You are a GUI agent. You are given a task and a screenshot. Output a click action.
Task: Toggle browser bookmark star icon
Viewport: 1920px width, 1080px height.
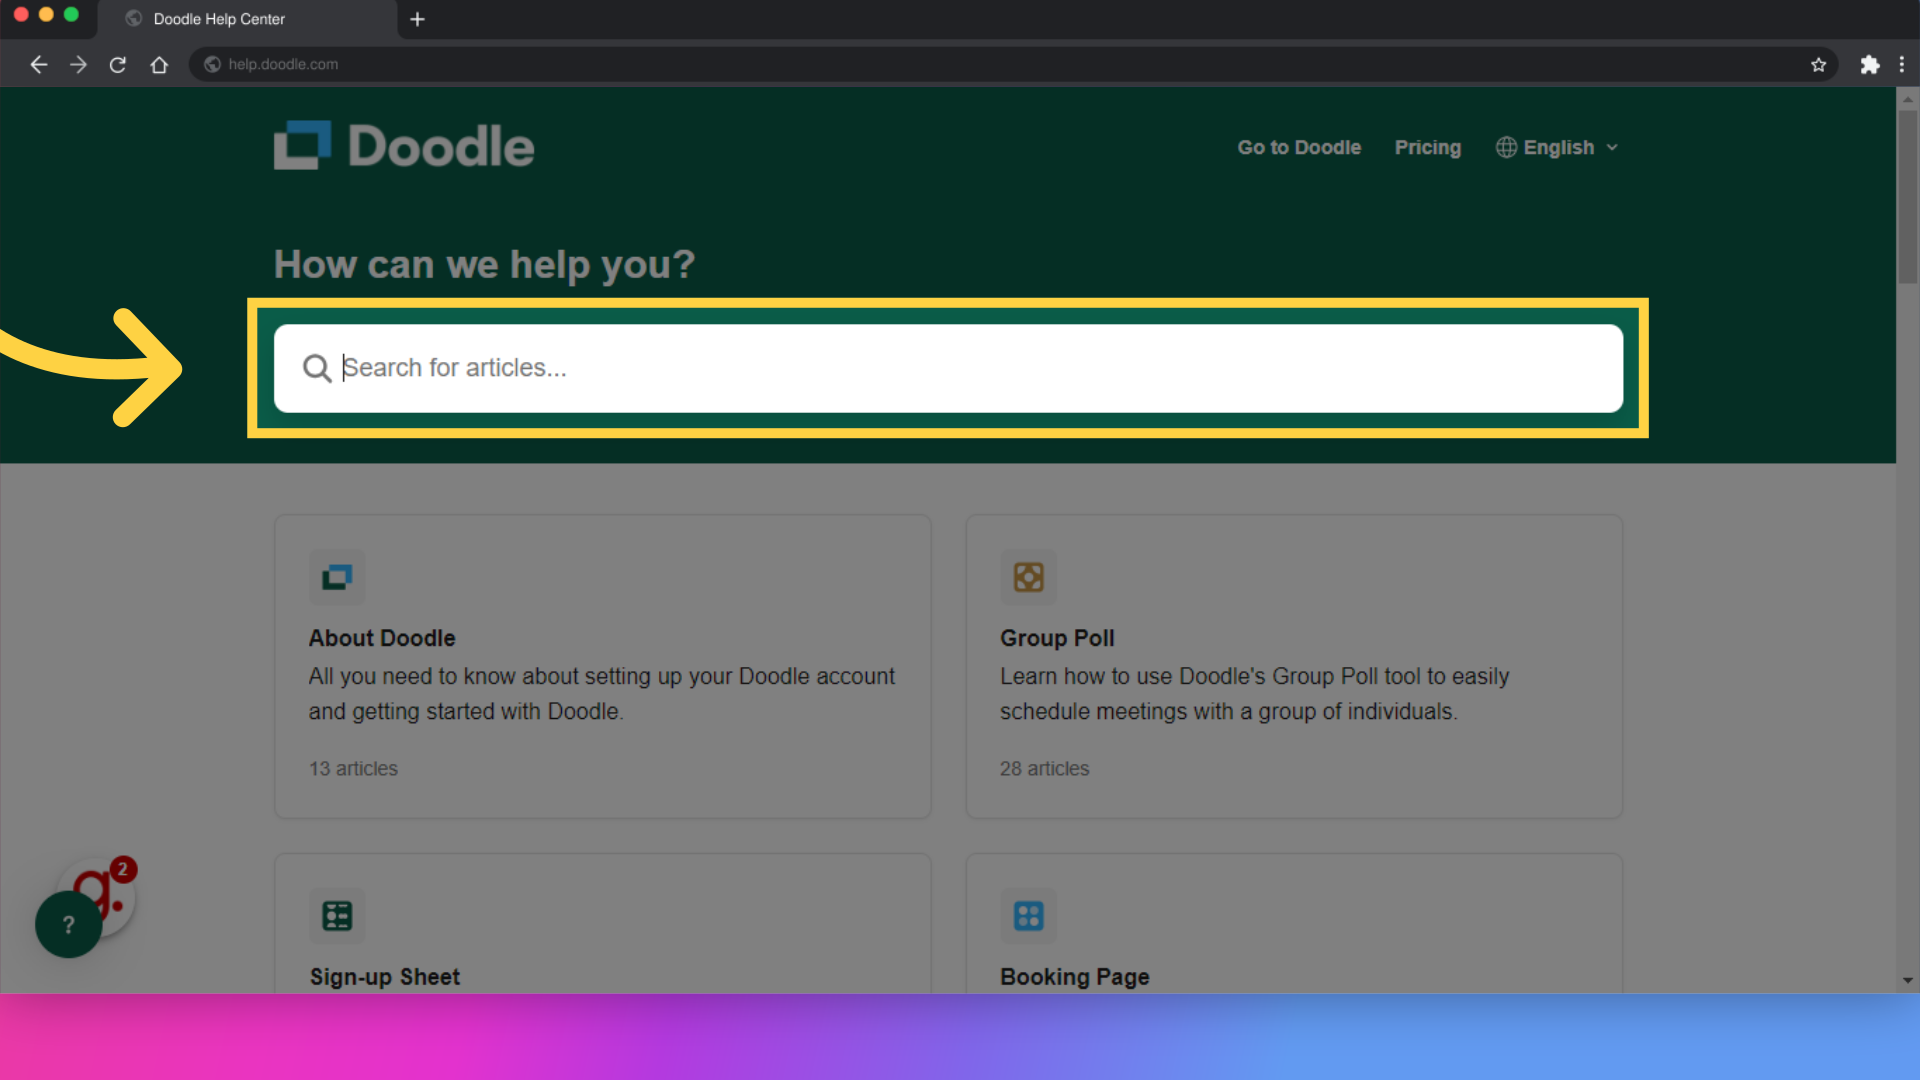pyautogui.click(x=1820, y=63)
